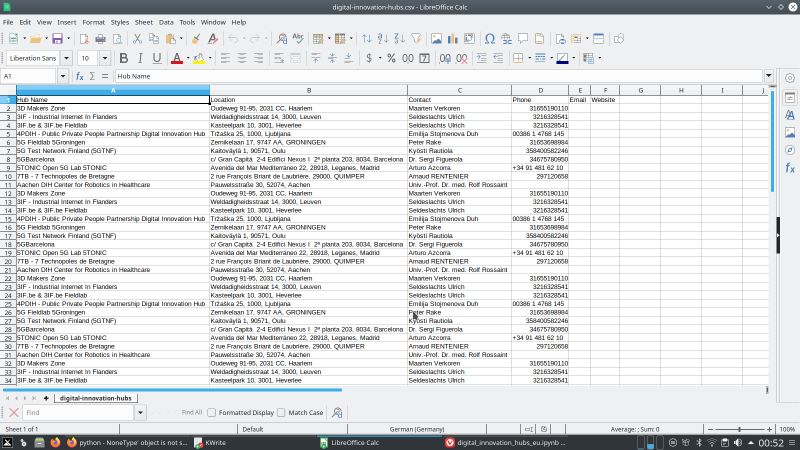Click the formula input line

(439, 76)
